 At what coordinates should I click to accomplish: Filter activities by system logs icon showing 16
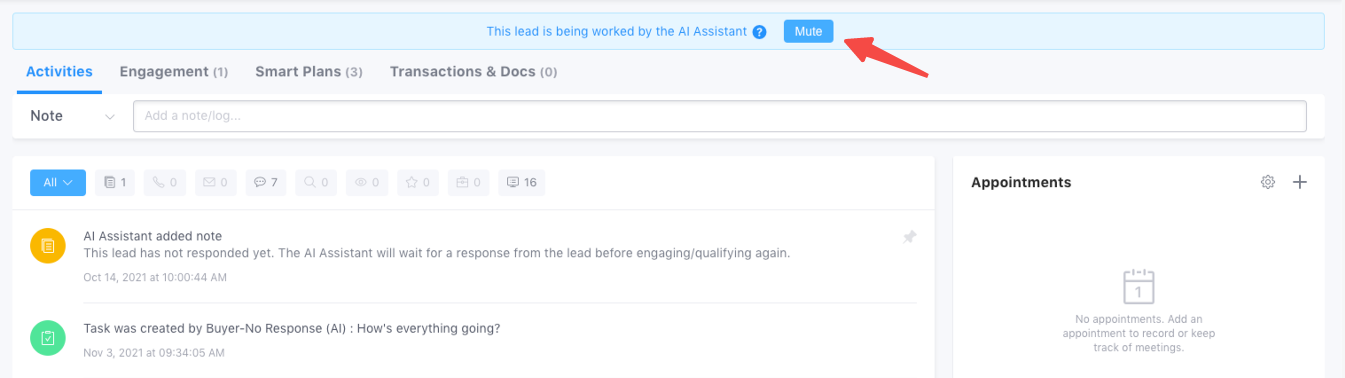click(x=521, y=183)
